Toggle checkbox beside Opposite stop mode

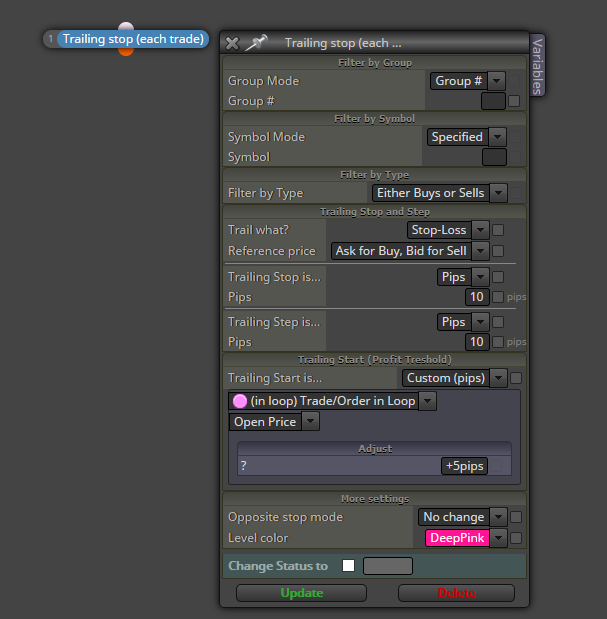pos(516,517)
